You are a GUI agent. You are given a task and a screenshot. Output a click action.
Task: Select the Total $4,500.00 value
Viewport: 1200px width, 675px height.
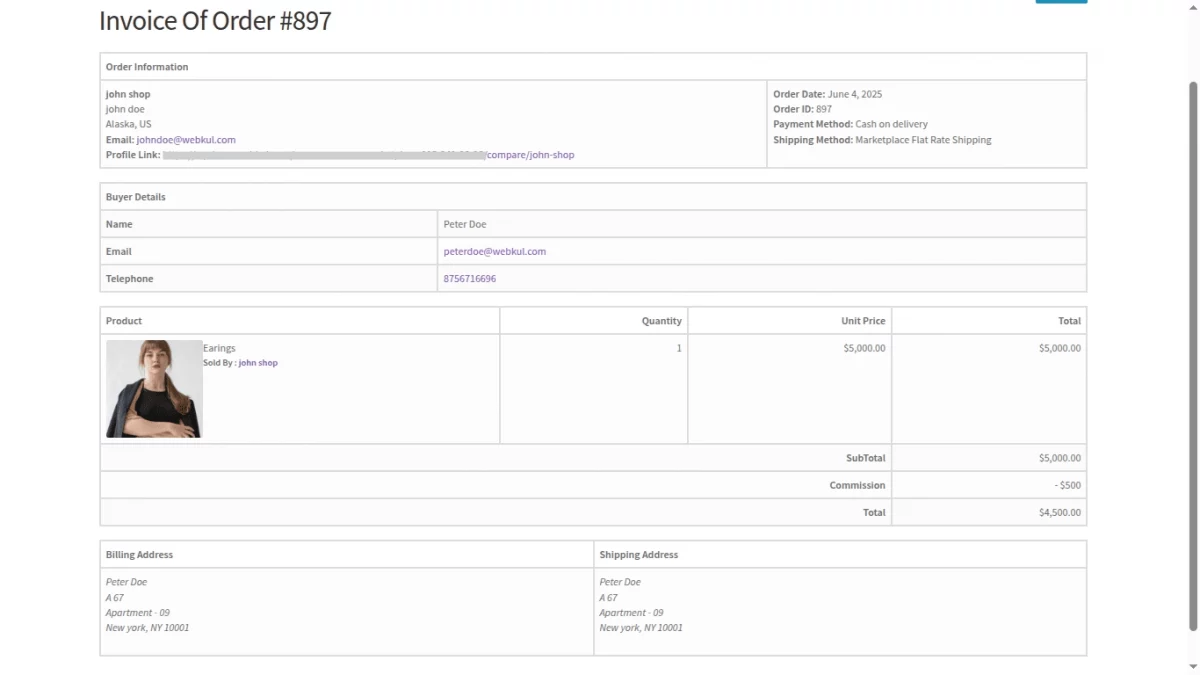coord(1058,511)
